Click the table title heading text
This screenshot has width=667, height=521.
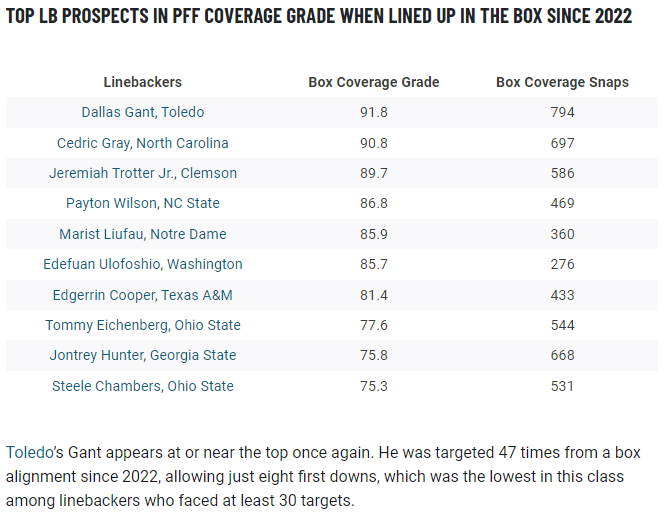coord(319,17)
